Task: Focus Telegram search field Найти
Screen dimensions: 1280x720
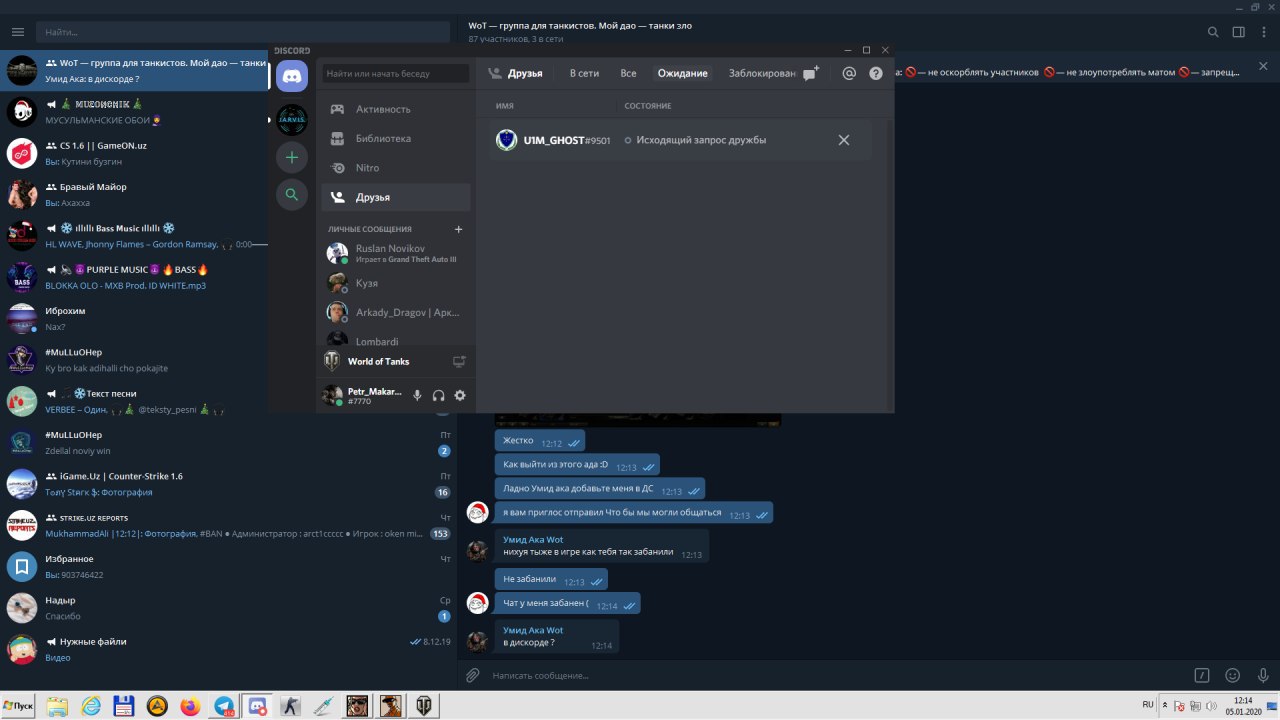Action: (x=243, y=32)
